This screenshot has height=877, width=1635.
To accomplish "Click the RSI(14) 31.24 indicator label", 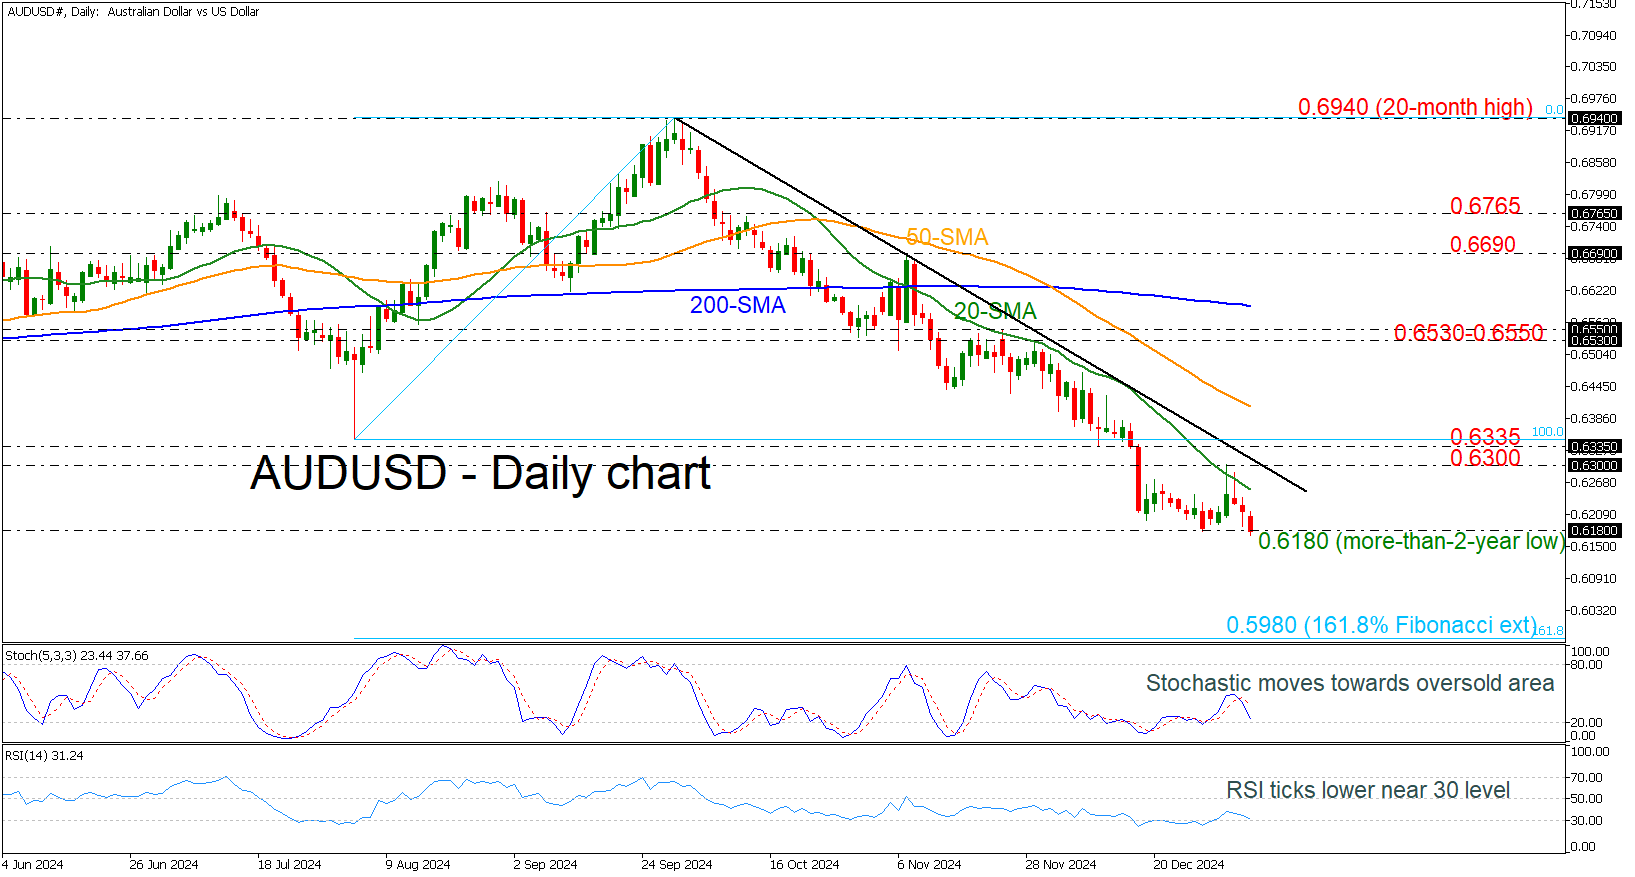I will click(x=45, y=756).
